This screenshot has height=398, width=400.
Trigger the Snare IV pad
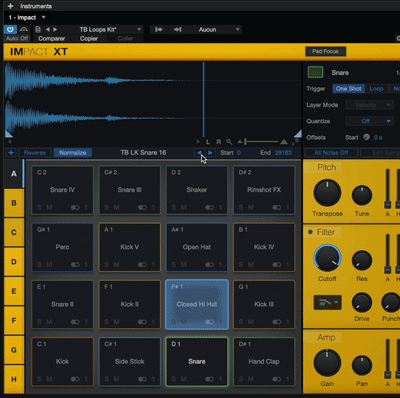tap(62, 190)
